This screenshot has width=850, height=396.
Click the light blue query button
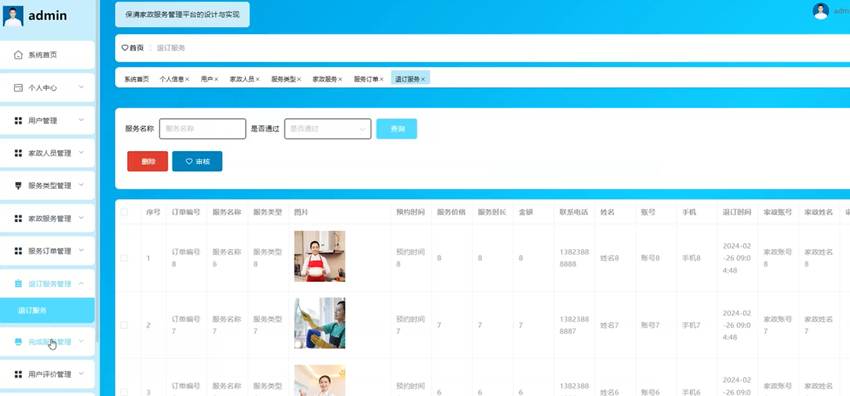pos(397,129)
